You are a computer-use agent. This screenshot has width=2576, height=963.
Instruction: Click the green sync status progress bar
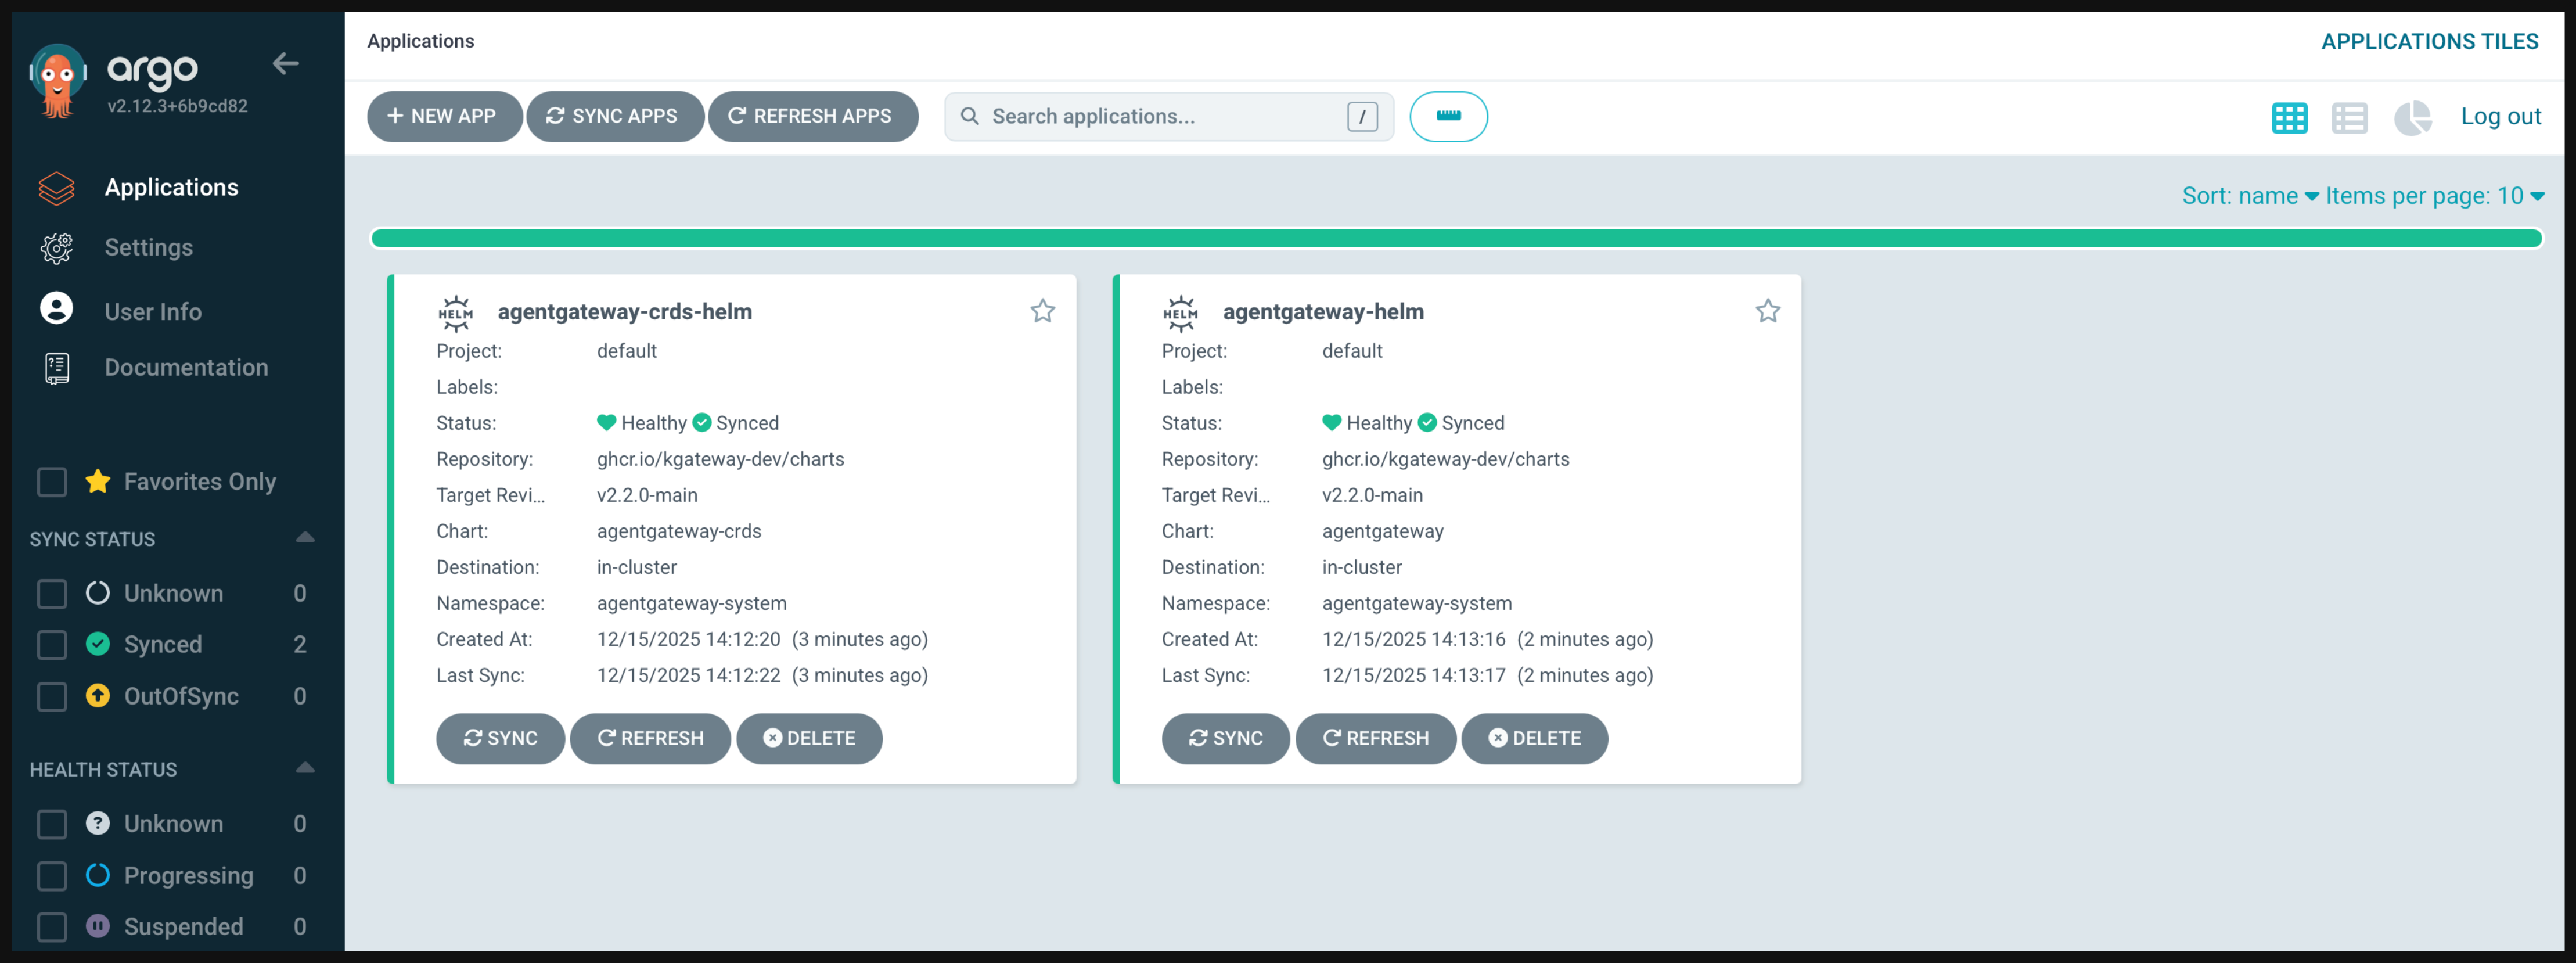[1455, 238]
